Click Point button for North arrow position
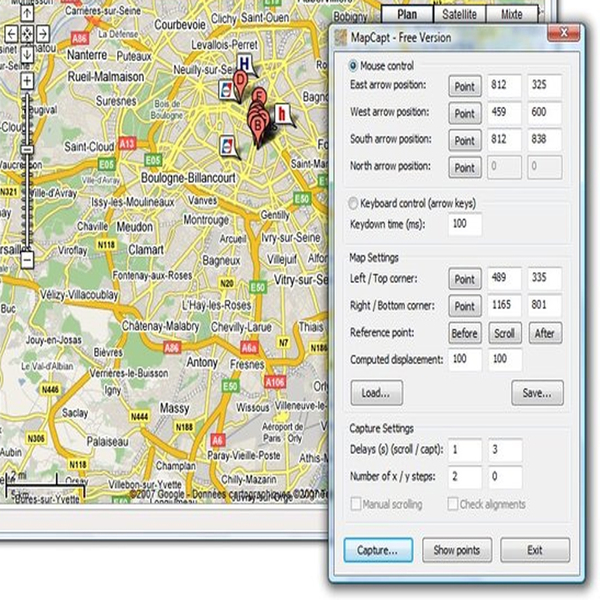 [x=465, y=168]
